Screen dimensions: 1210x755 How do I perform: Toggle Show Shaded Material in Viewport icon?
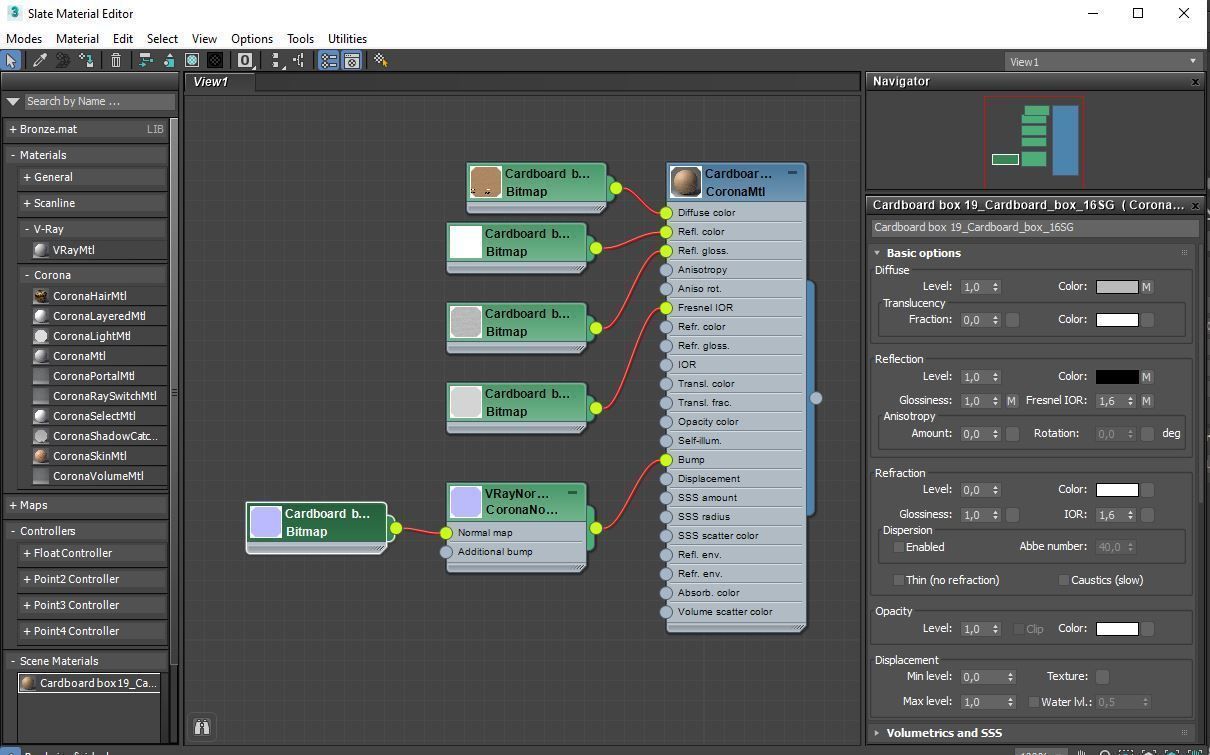[x=192, y=61]
